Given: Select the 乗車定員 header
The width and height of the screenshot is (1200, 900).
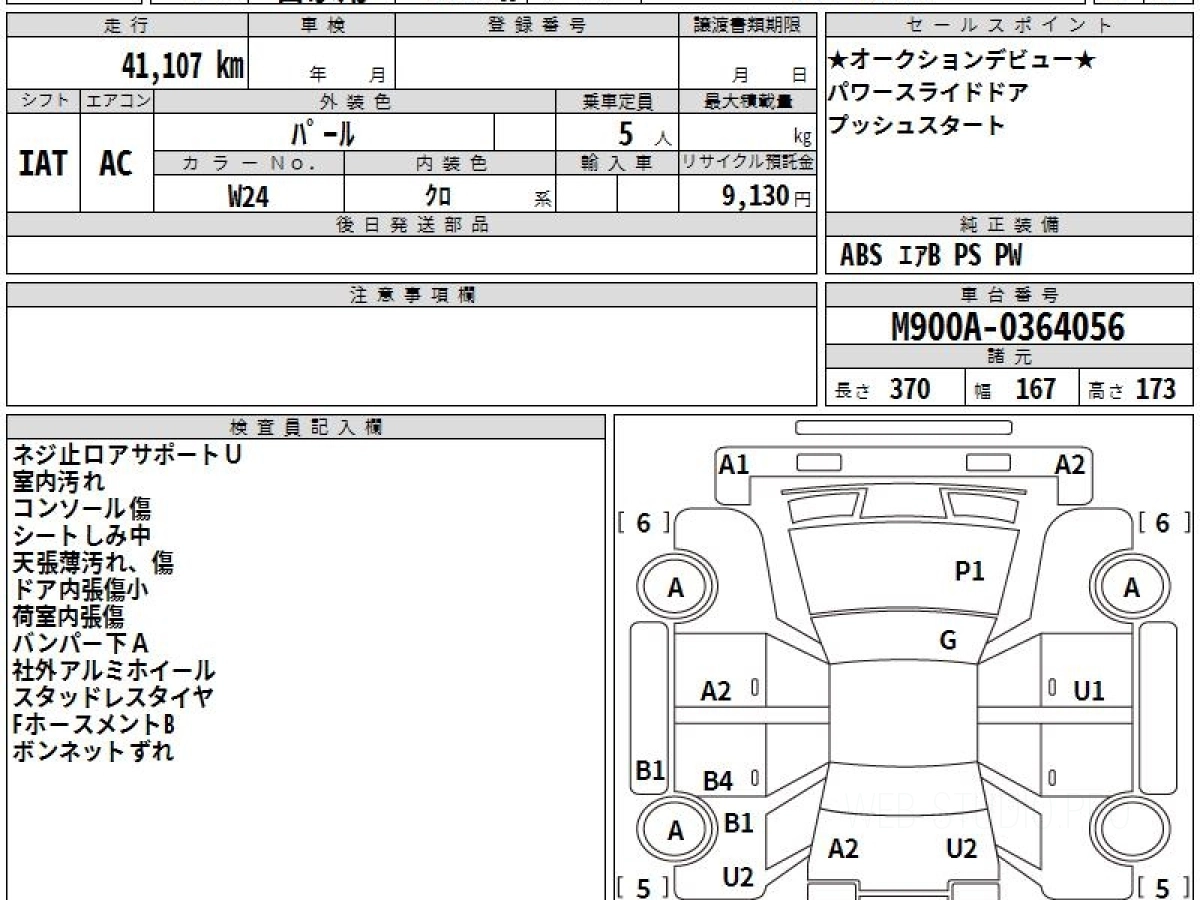Looking at the screenshot, I should [617, 101].
